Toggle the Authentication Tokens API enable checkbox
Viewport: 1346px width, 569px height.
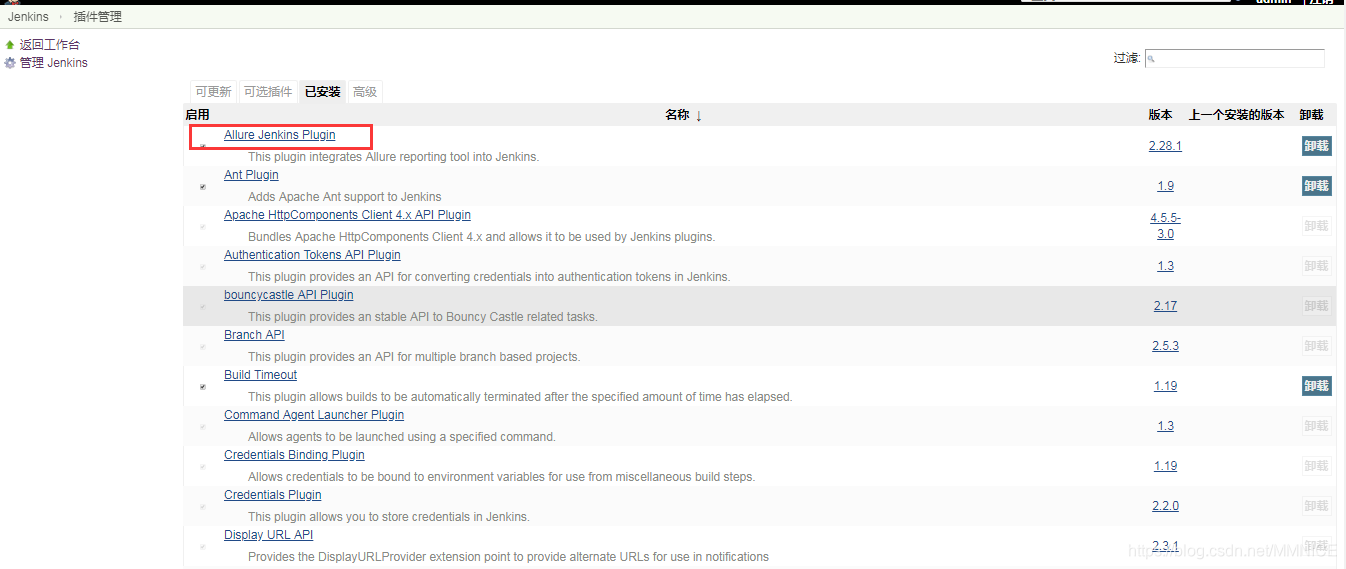[x=203, y=266]
